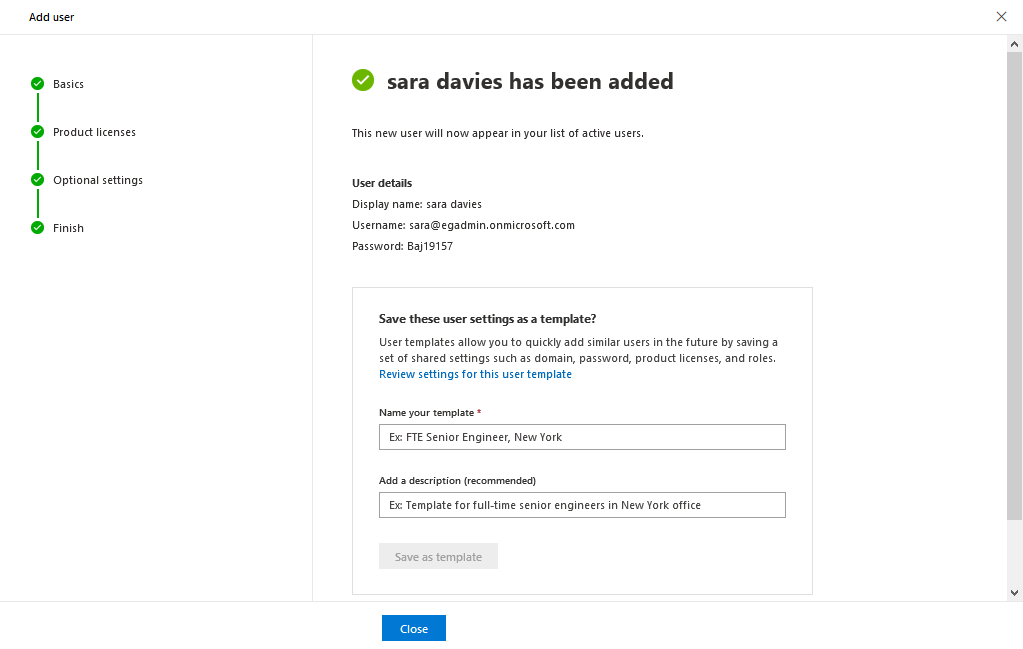Go to the Finish step label
The height and width of the screenshot is (649, 1023).
[69, 228]
